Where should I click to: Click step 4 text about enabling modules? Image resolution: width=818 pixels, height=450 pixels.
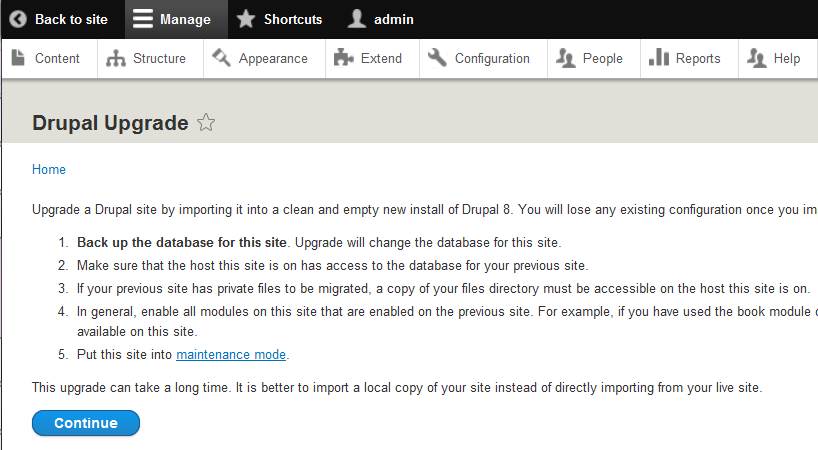(447, 321)
